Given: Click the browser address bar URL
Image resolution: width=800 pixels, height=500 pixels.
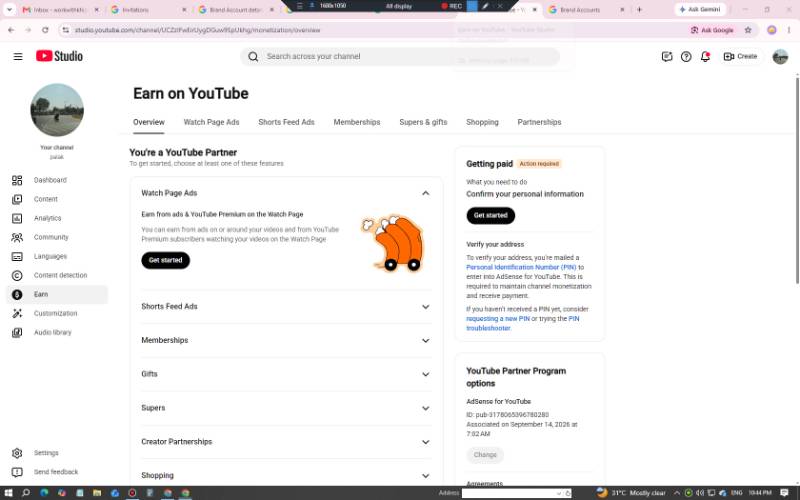Looking at the screenshot, I should tap(197, 30).
